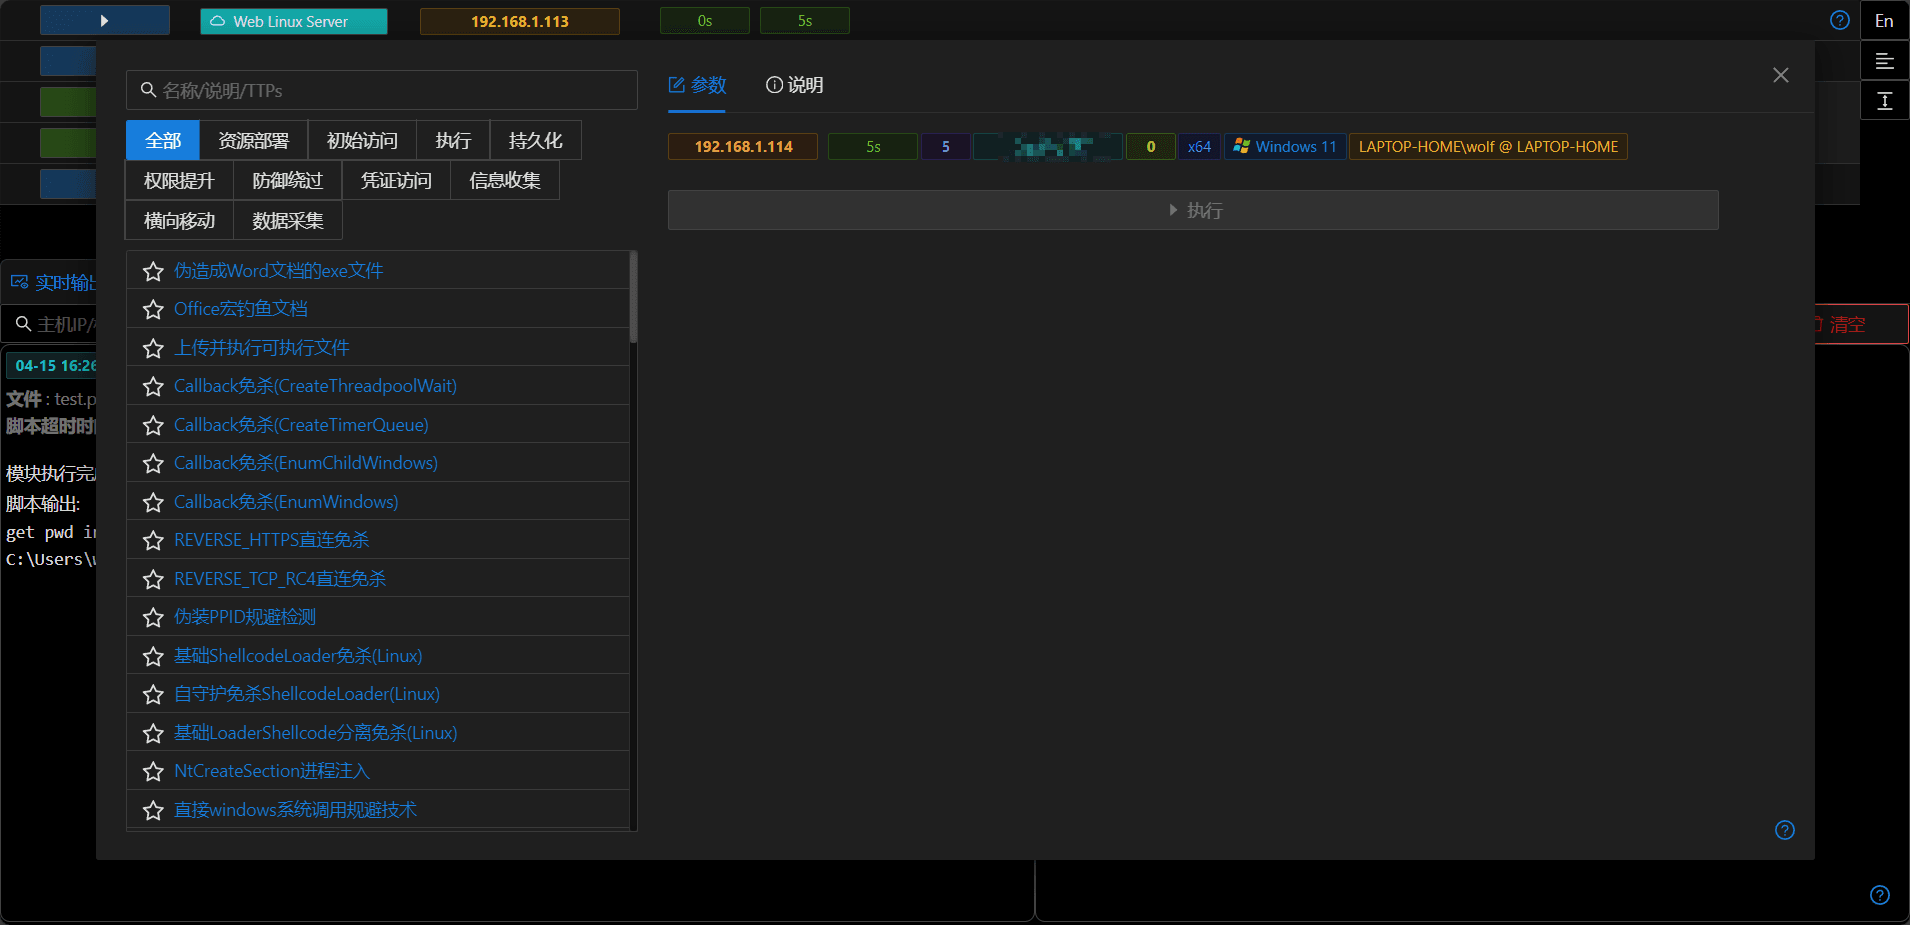Toggle favorite star for 上传并执行可执行文件
Screen dimensions: 1910x925
point(153,348)
